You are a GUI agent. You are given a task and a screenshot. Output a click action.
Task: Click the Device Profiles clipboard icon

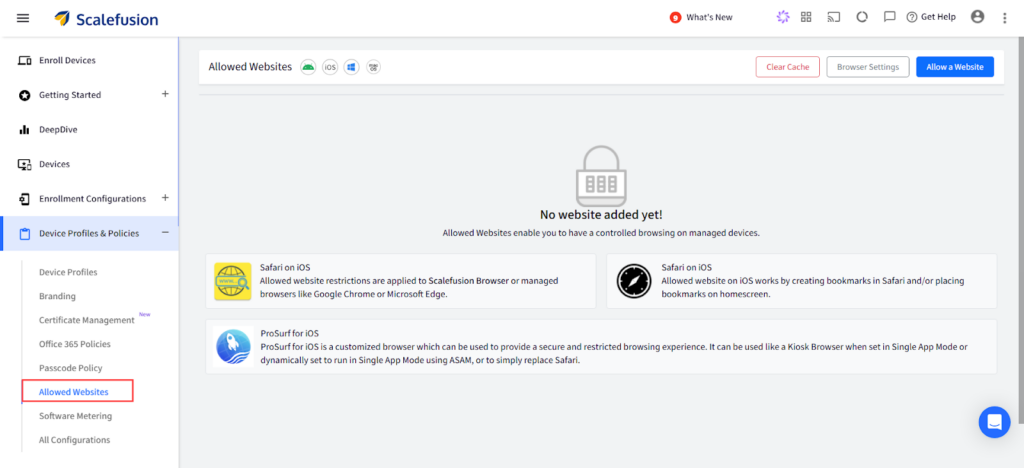25,234
